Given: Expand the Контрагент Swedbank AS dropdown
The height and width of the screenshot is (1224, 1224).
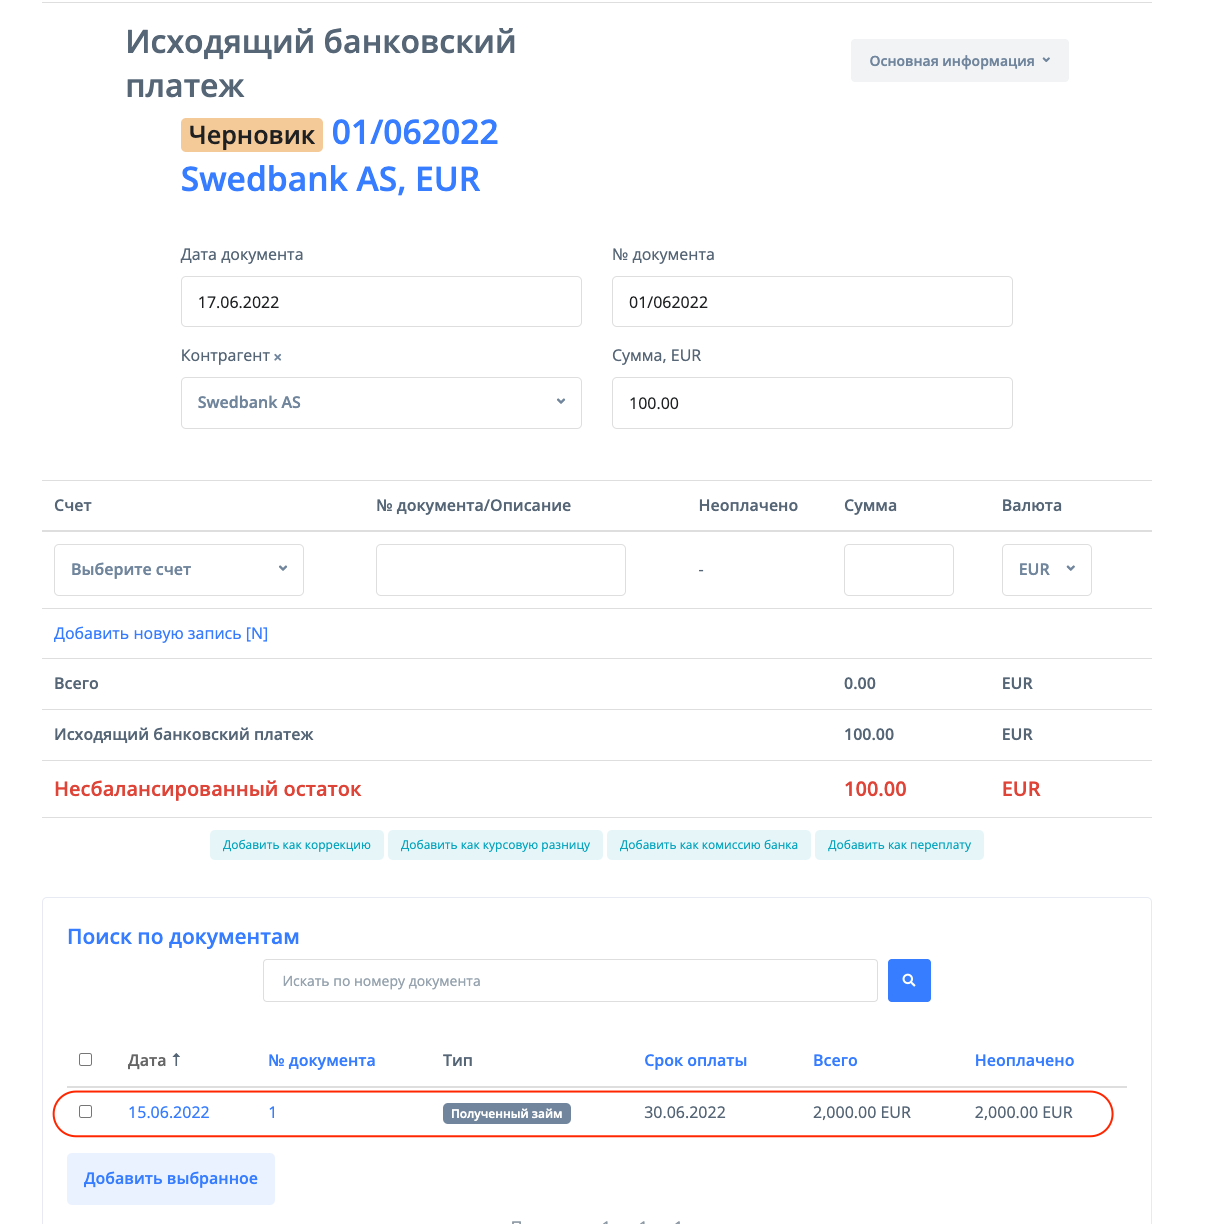Looking at the screenshot, I should pos(381,403).
